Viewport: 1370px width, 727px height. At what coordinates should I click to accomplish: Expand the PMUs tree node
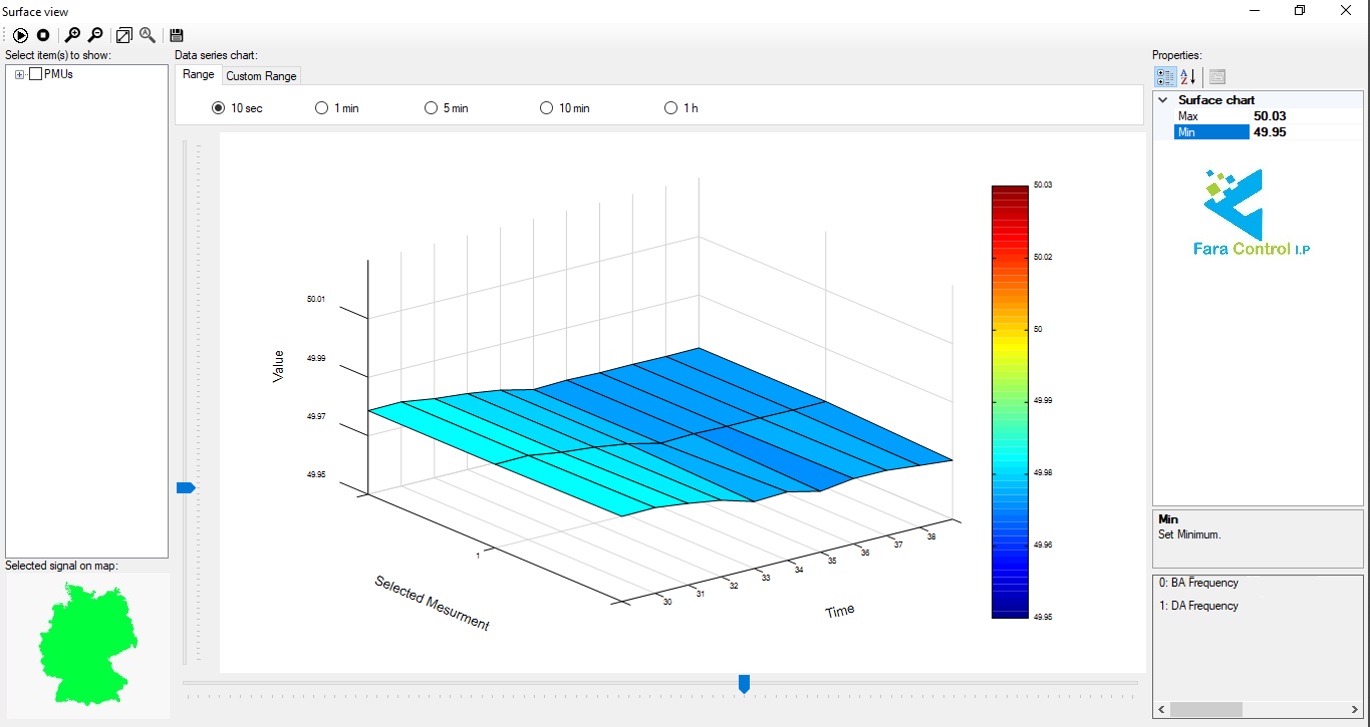19,75
